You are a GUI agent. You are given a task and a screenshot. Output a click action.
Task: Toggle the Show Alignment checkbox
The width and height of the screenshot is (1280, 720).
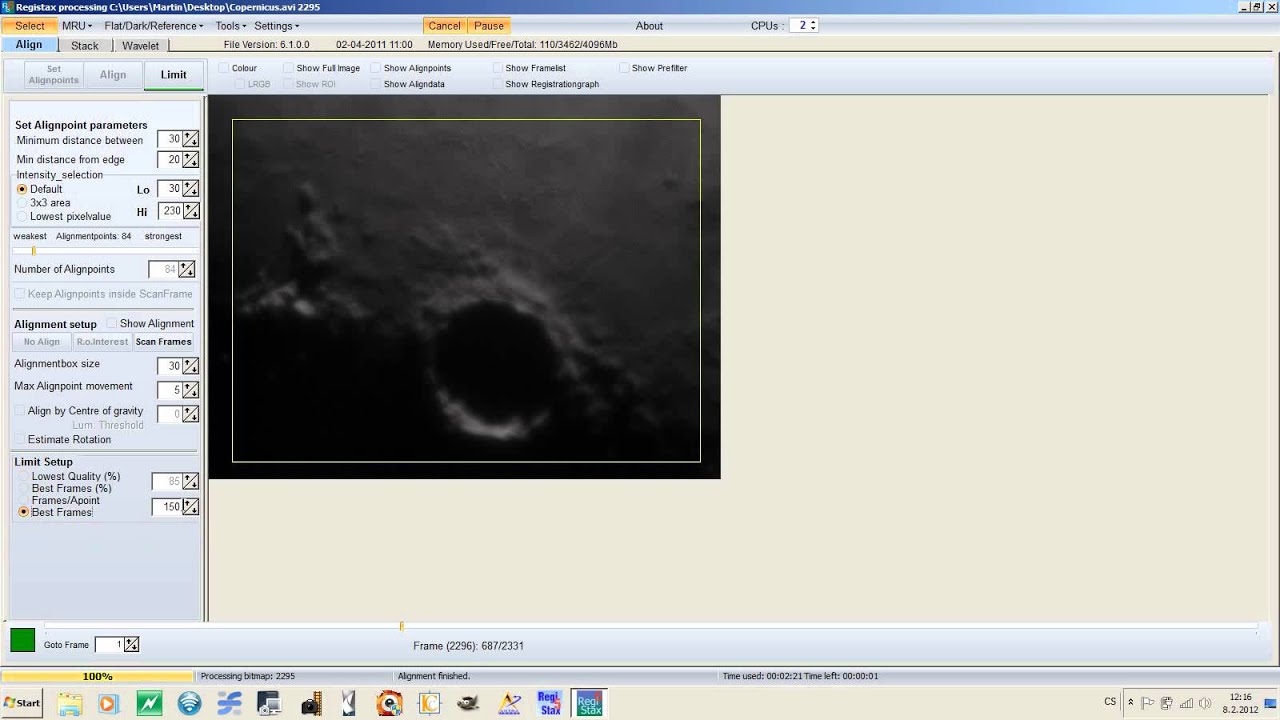(112, 324)
